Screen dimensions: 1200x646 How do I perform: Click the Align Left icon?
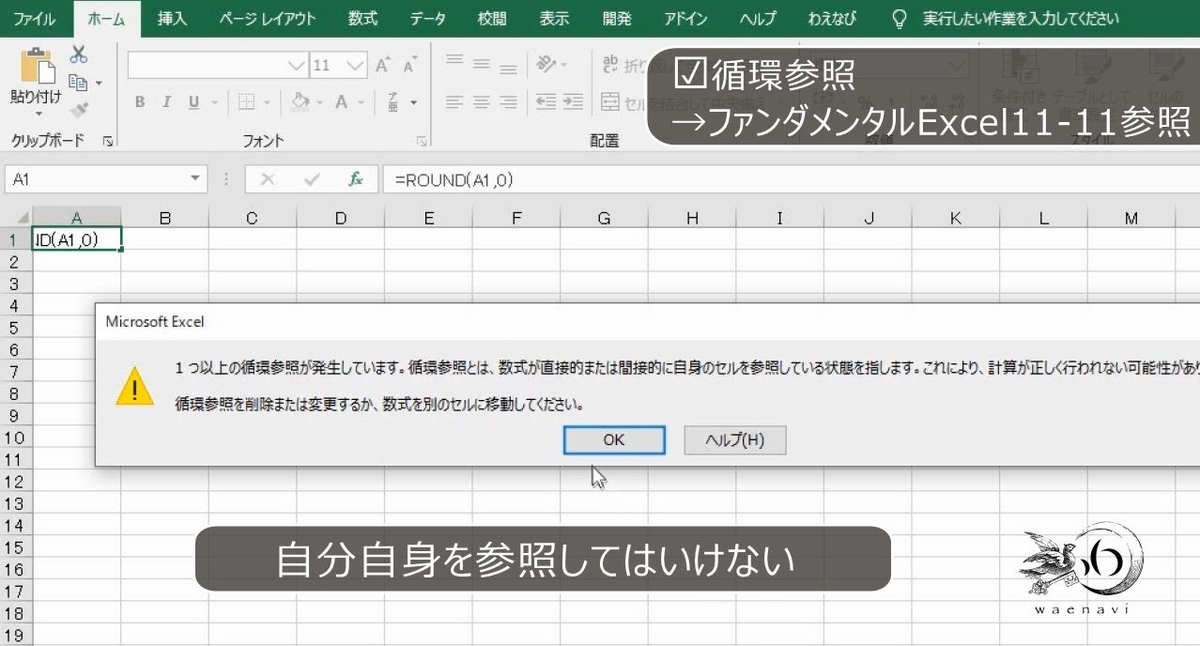pyautogui.click(x=455, y=102)
